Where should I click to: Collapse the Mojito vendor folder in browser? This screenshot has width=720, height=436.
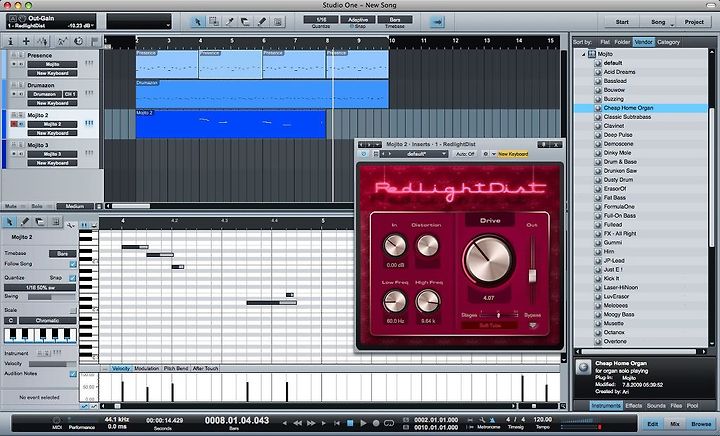tap(584, 54)
